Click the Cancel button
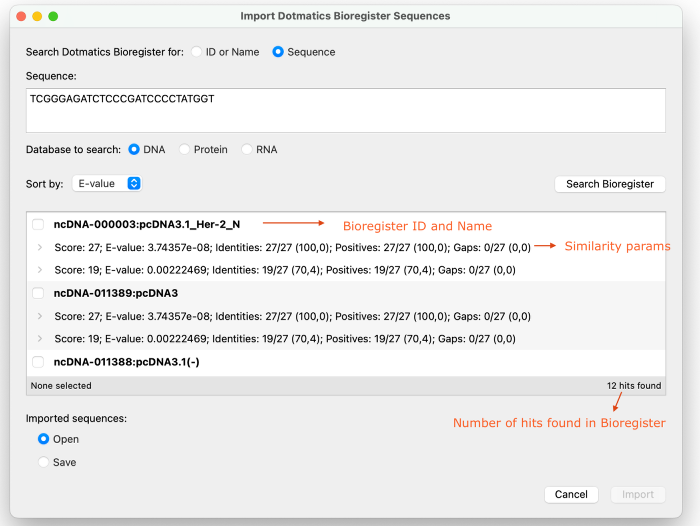Viewport: 700px width, 529px height. coord(571,495)
